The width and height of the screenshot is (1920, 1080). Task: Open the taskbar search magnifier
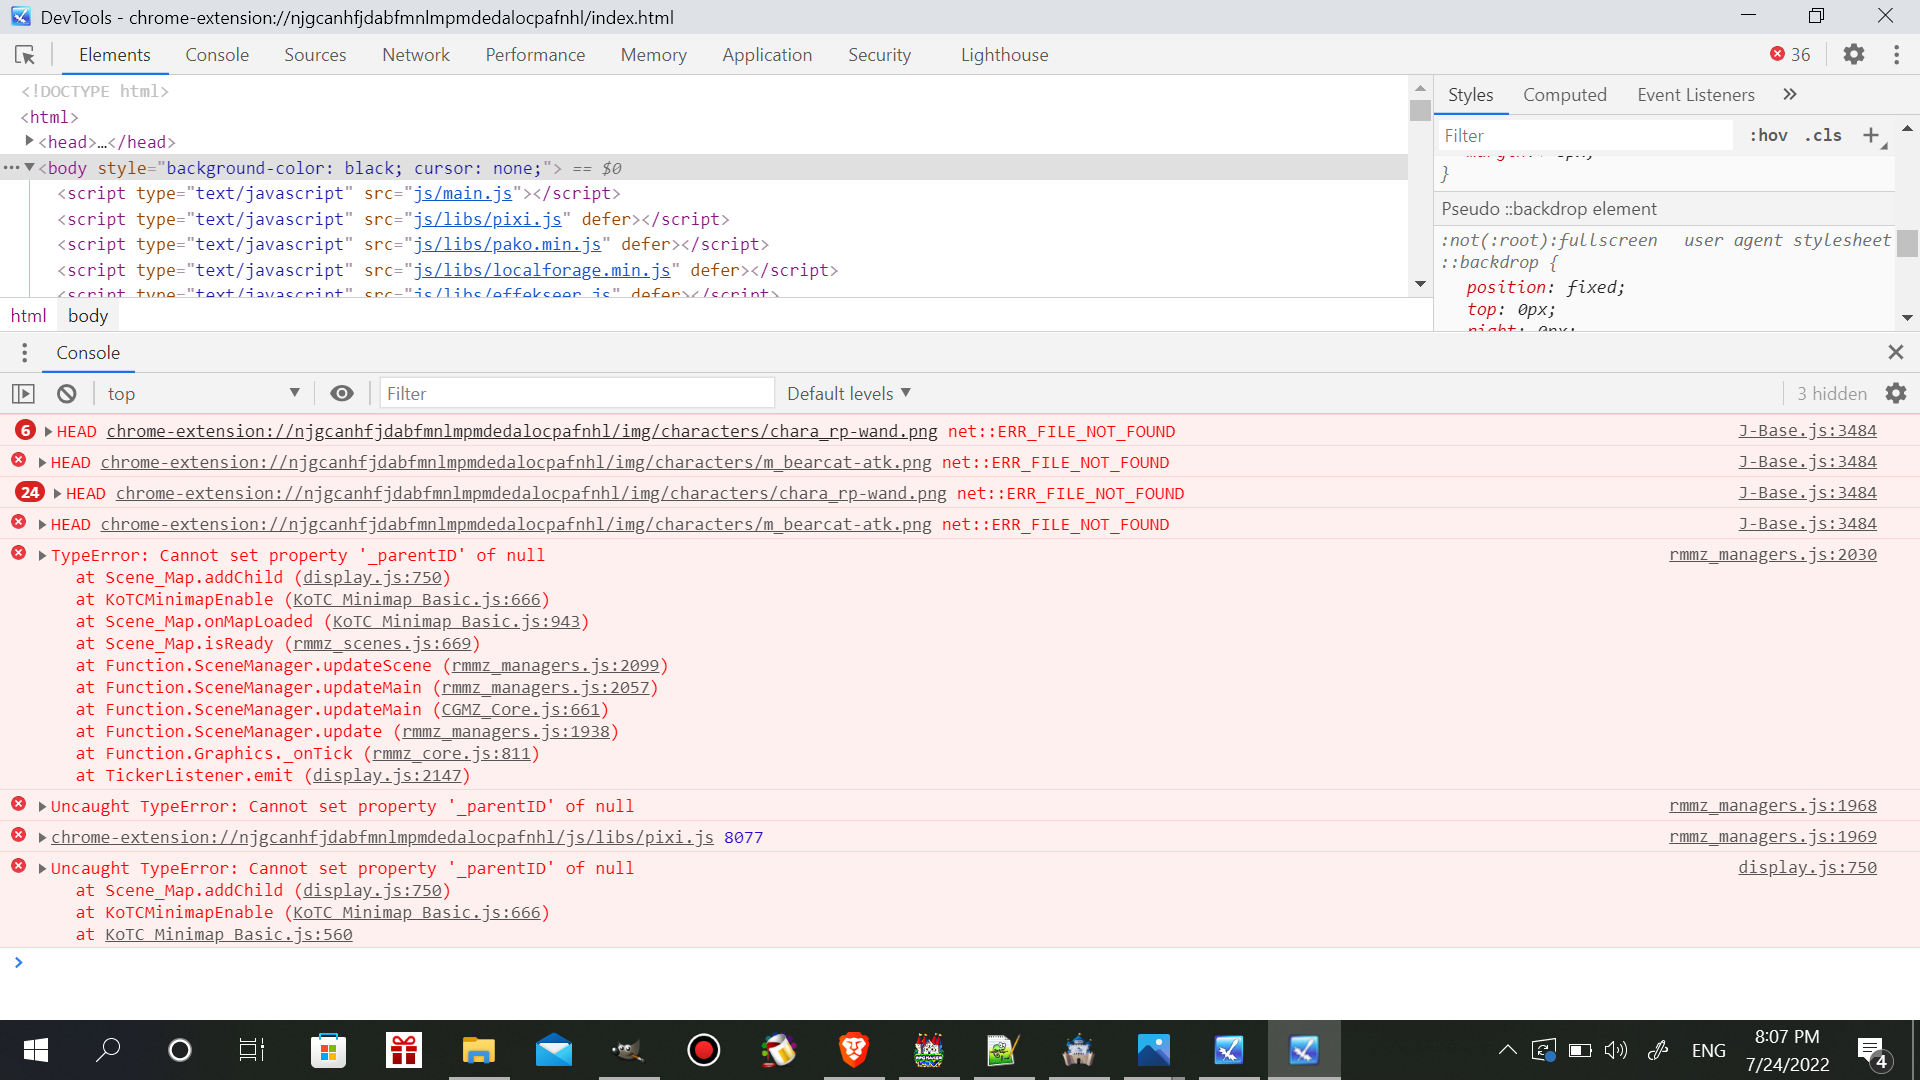tap(108, 1050)
